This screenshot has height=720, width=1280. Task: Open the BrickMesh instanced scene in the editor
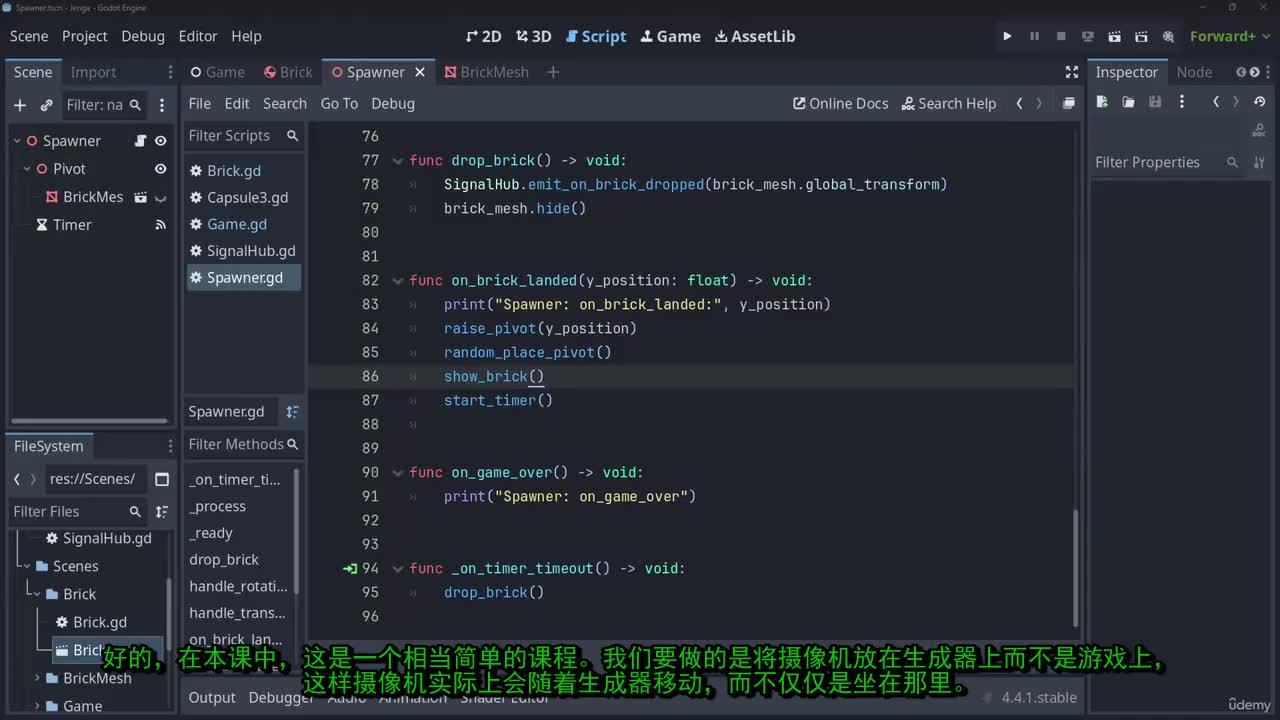coord(141,197)
